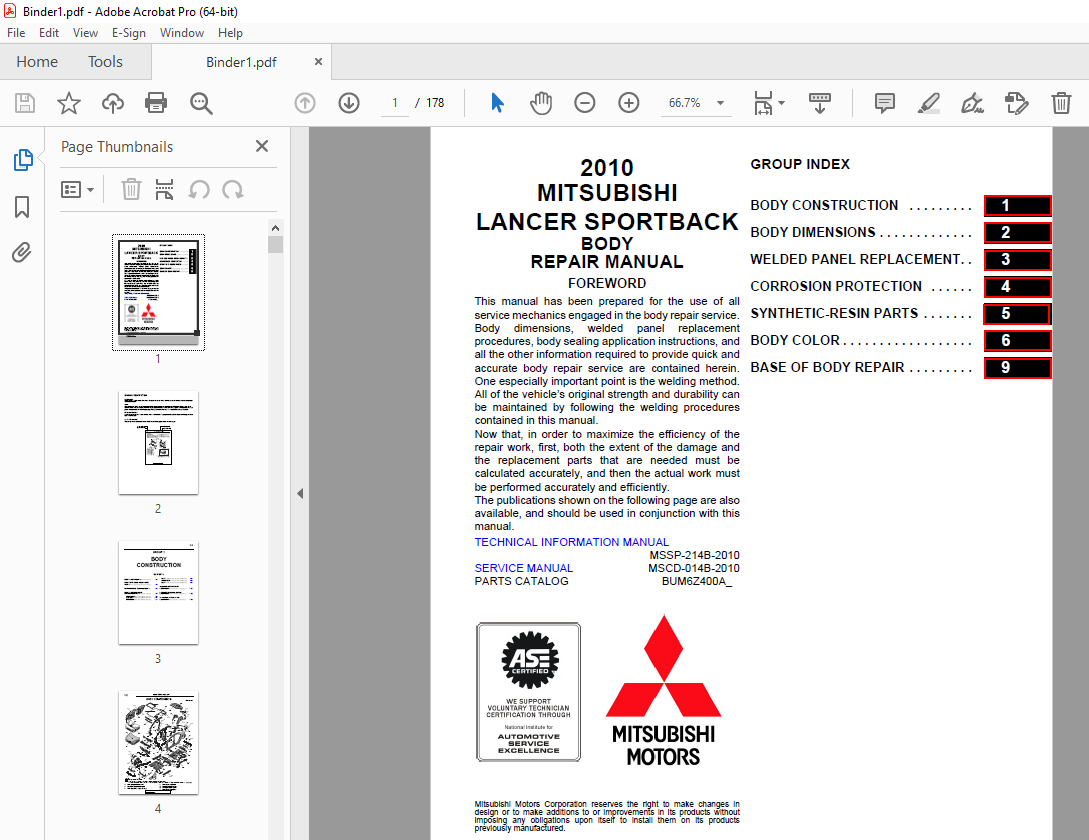Toggle the Bookmarks panel icon
Image resolution: width=1089 pixels, height=840 pixels.
(22, 207)
